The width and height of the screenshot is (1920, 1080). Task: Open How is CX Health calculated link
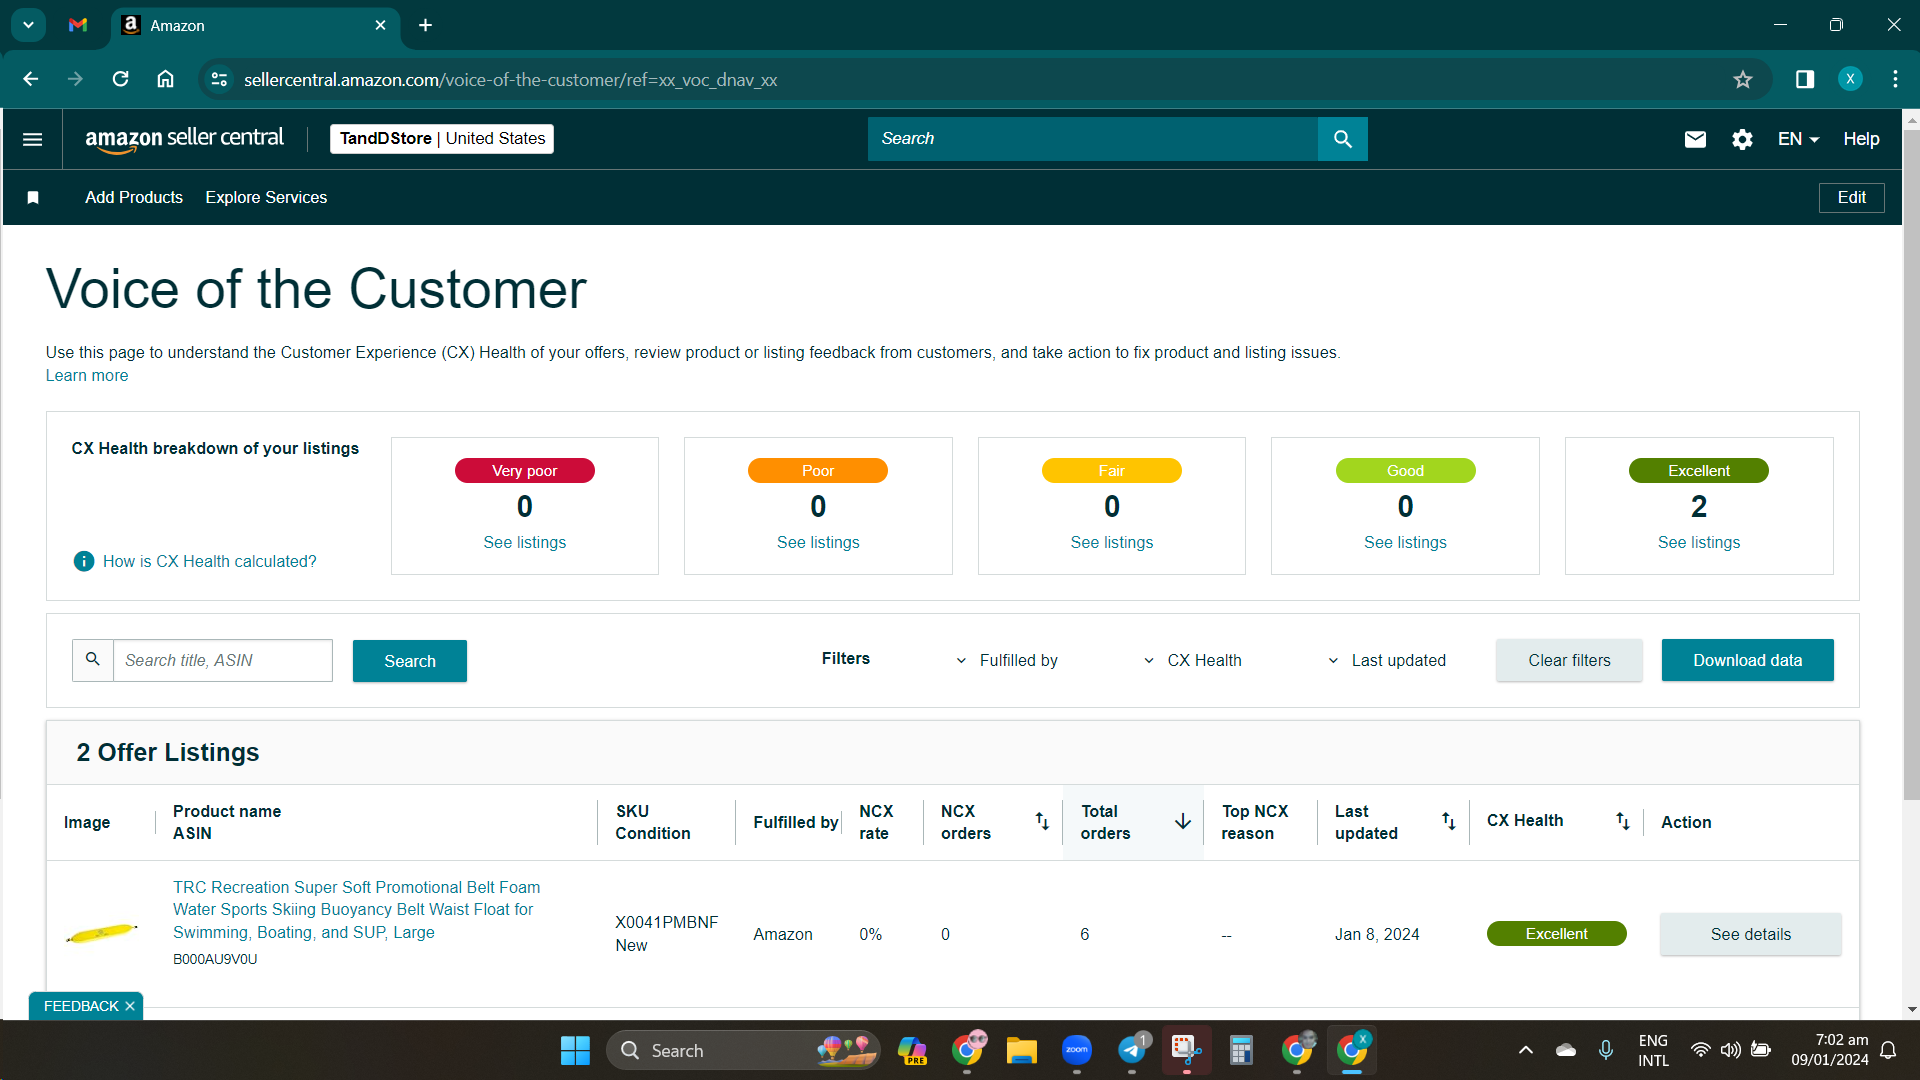210,561
